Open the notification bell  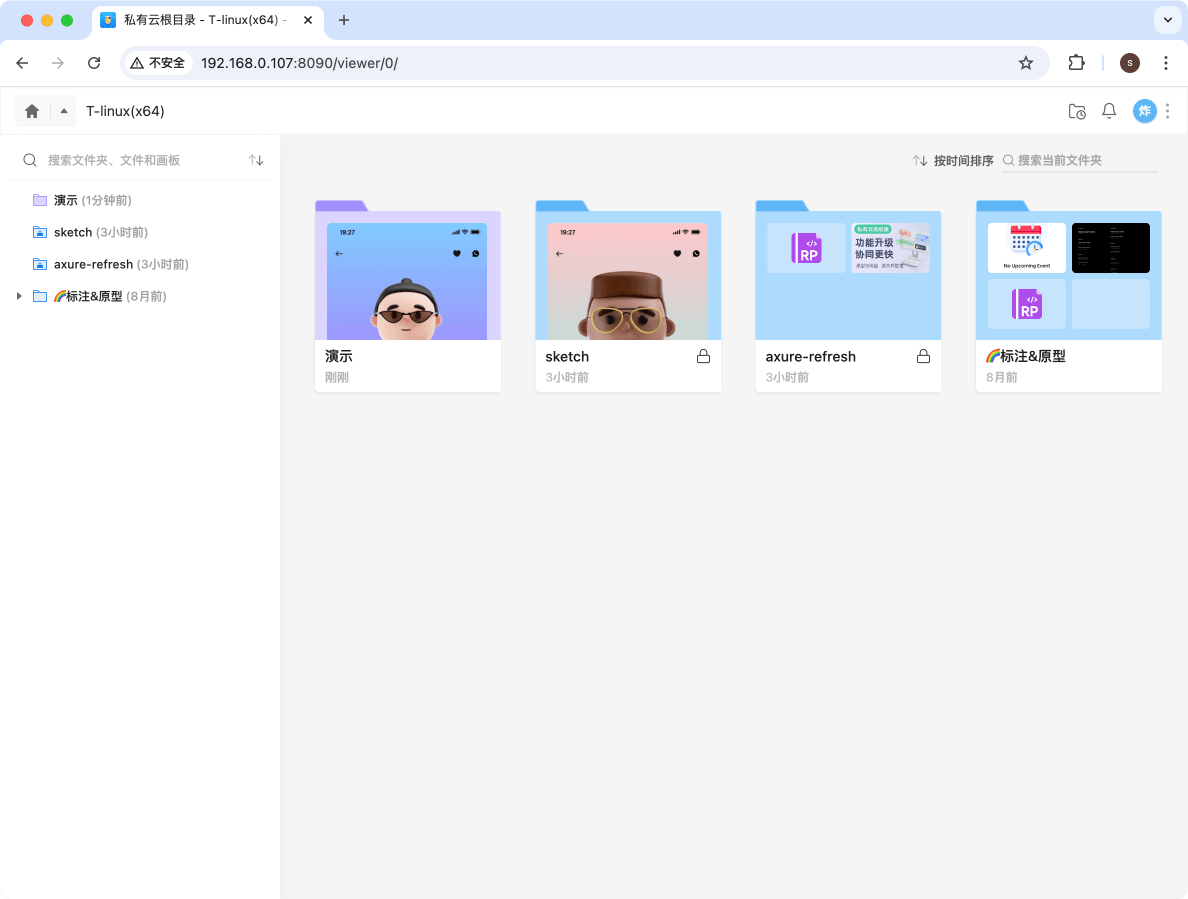(1109, 111)
